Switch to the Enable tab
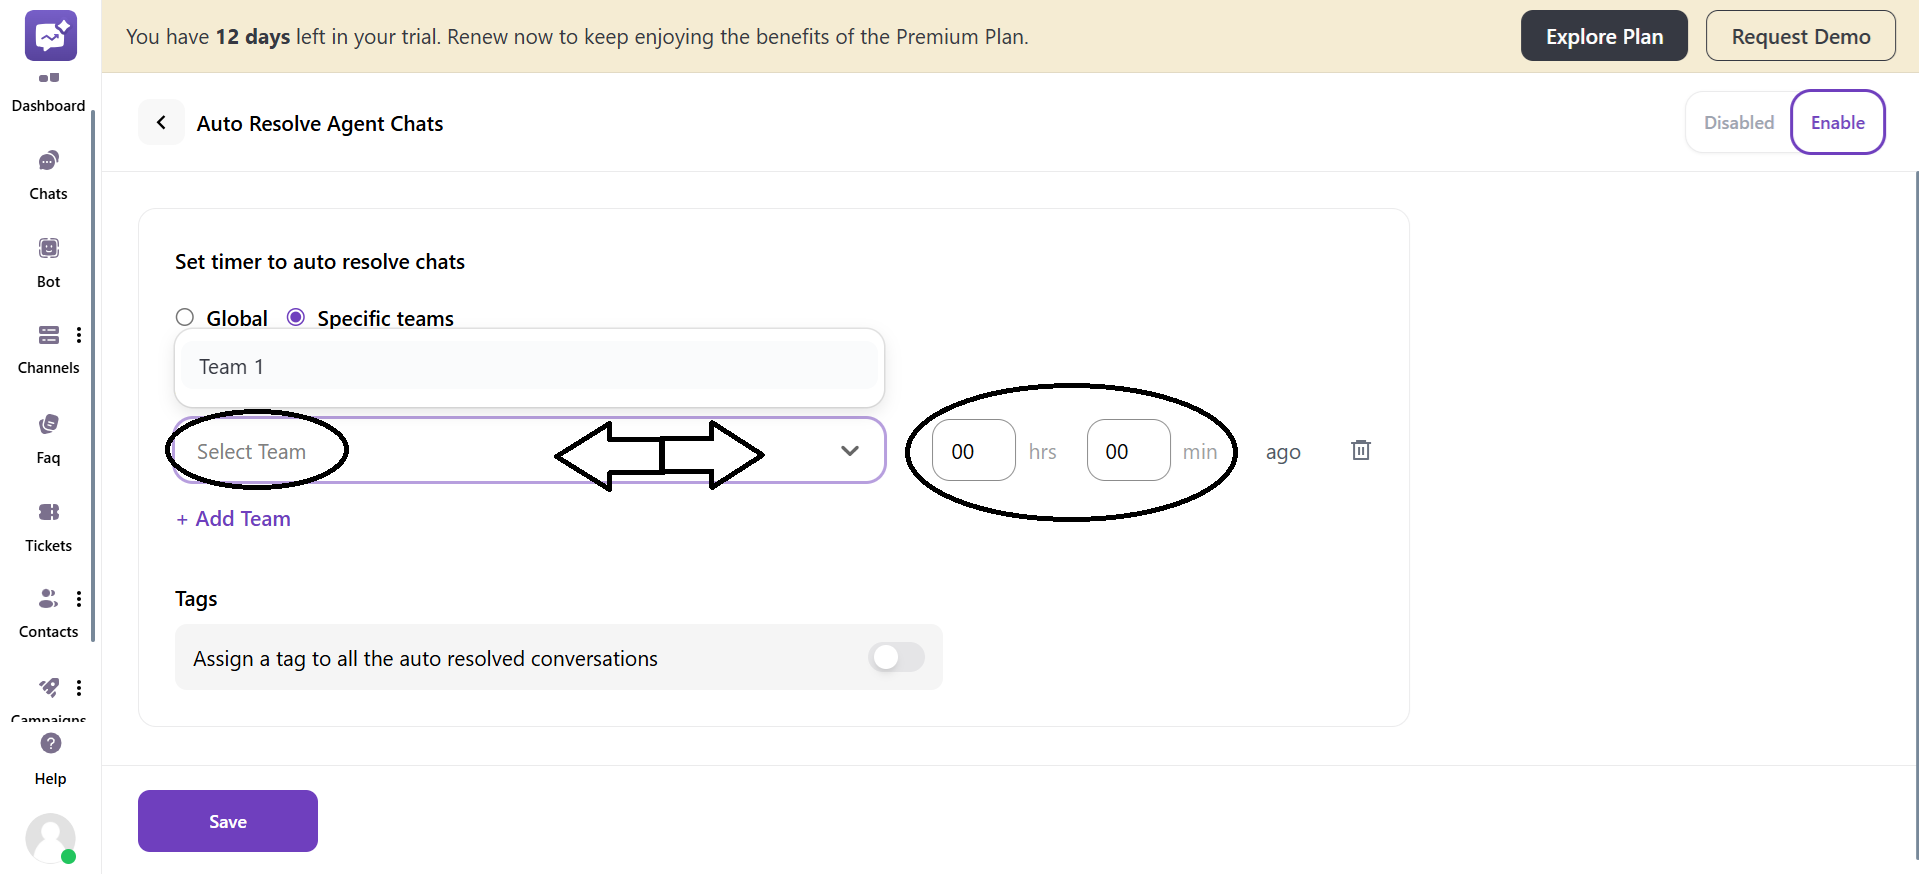1919x875 pixels. click(x=1837, y=123)
